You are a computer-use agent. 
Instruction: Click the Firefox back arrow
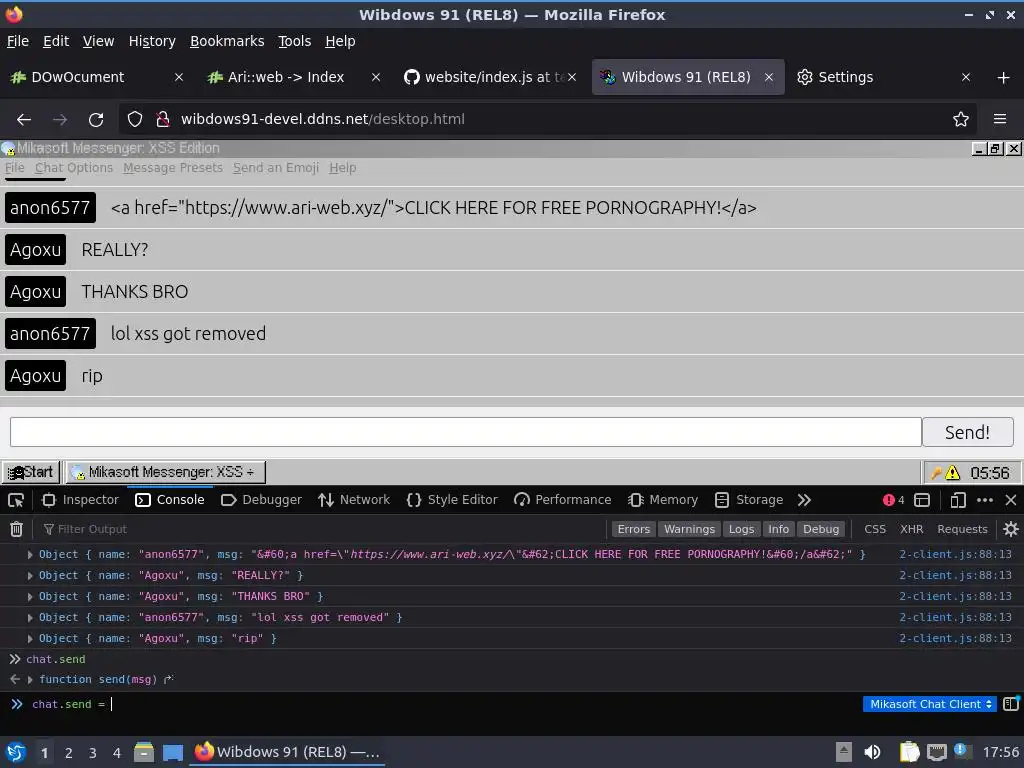(x=24, y=120)
